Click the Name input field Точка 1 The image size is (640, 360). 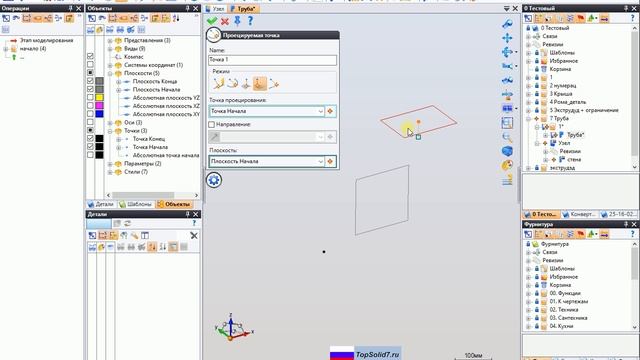pyautogui.click(x=273, y=60)
